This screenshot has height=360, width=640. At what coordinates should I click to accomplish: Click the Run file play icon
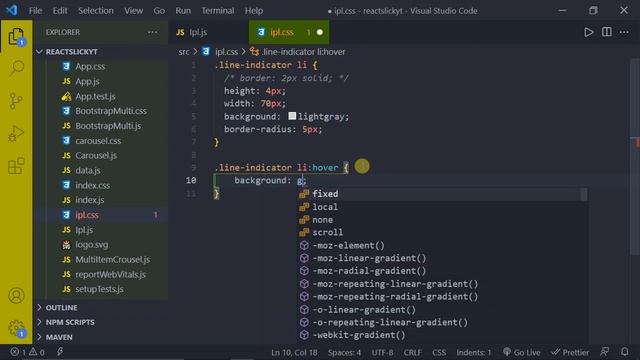(588, 32)
